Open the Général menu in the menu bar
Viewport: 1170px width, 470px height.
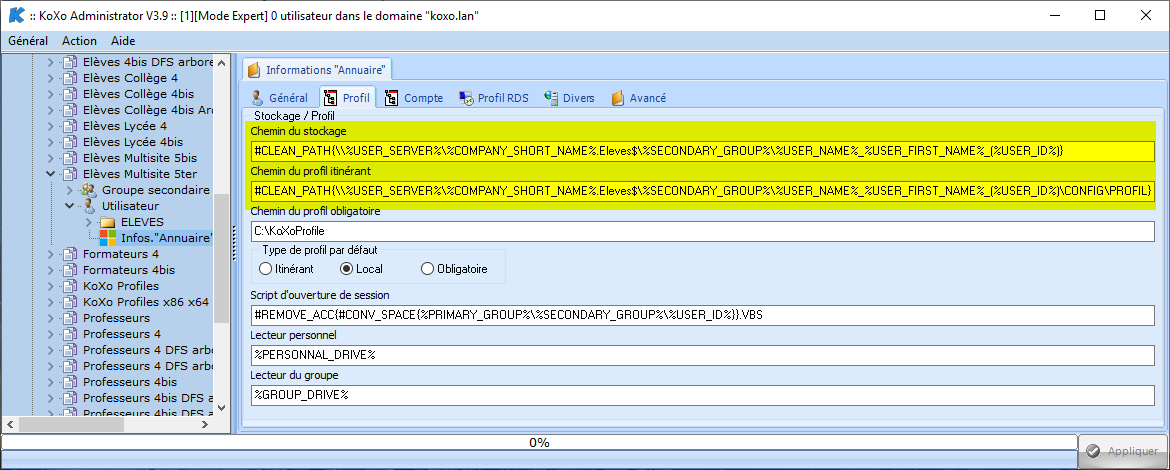pyautogui.click(x=28, y=41)
